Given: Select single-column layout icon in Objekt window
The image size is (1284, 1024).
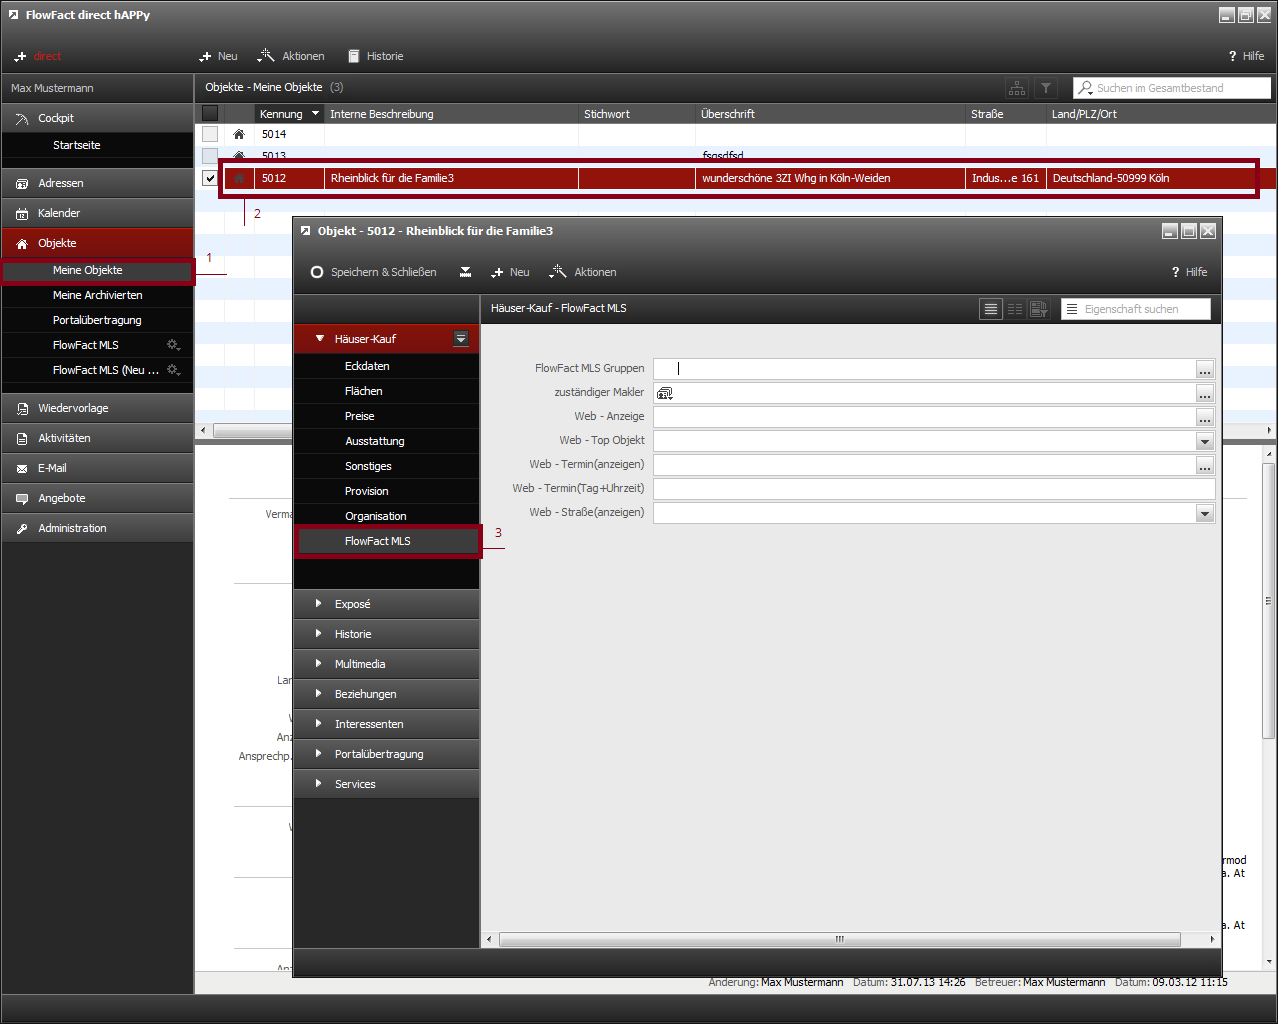Looking at the screenshot, I should click(x=991, y=309).
